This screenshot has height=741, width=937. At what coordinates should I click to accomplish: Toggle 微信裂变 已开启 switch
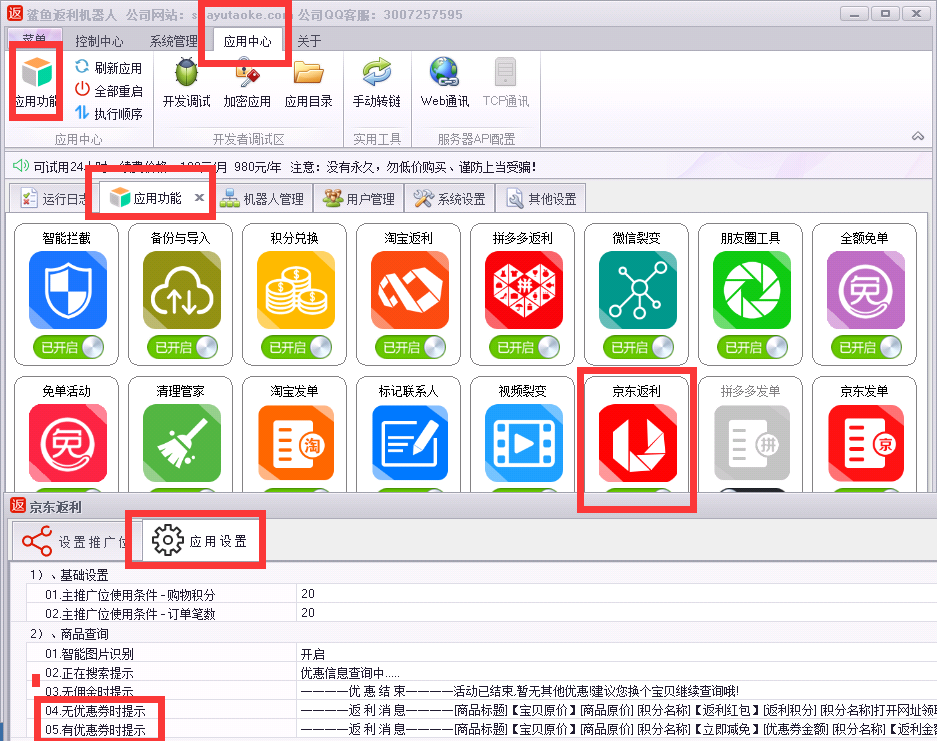point(639,347)
